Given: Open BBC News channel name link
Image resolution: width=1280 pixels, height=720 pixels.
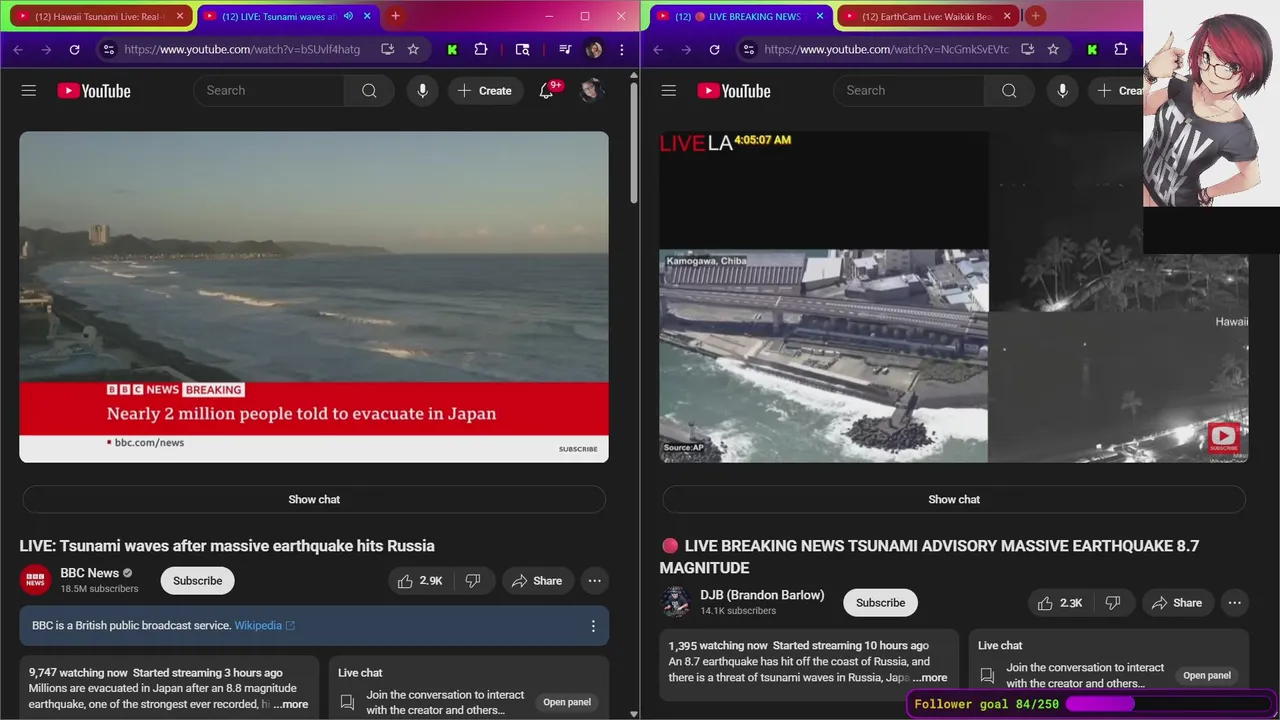Looking at the screenshot, I should coord(89,573).
